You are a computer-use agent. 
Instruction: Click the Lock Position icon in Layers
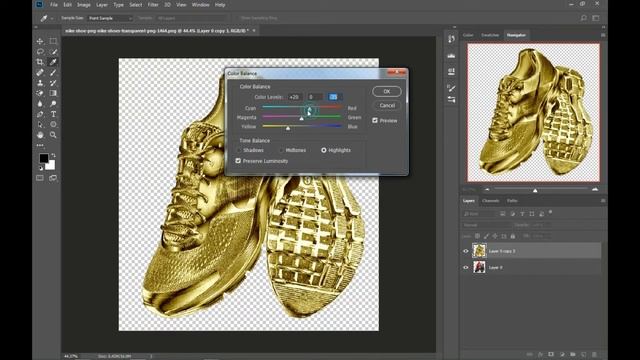(x=495, y=236)
